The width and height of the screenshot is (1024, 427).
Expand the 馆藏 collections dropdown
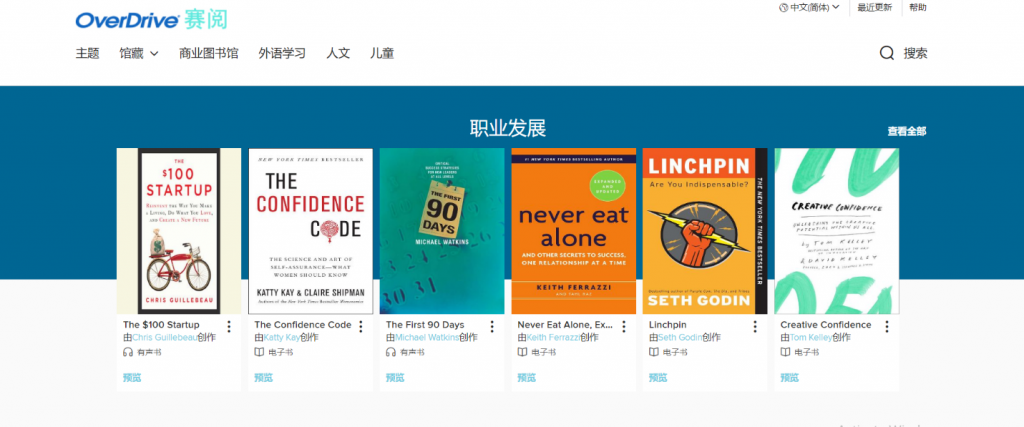coord(139,54)
